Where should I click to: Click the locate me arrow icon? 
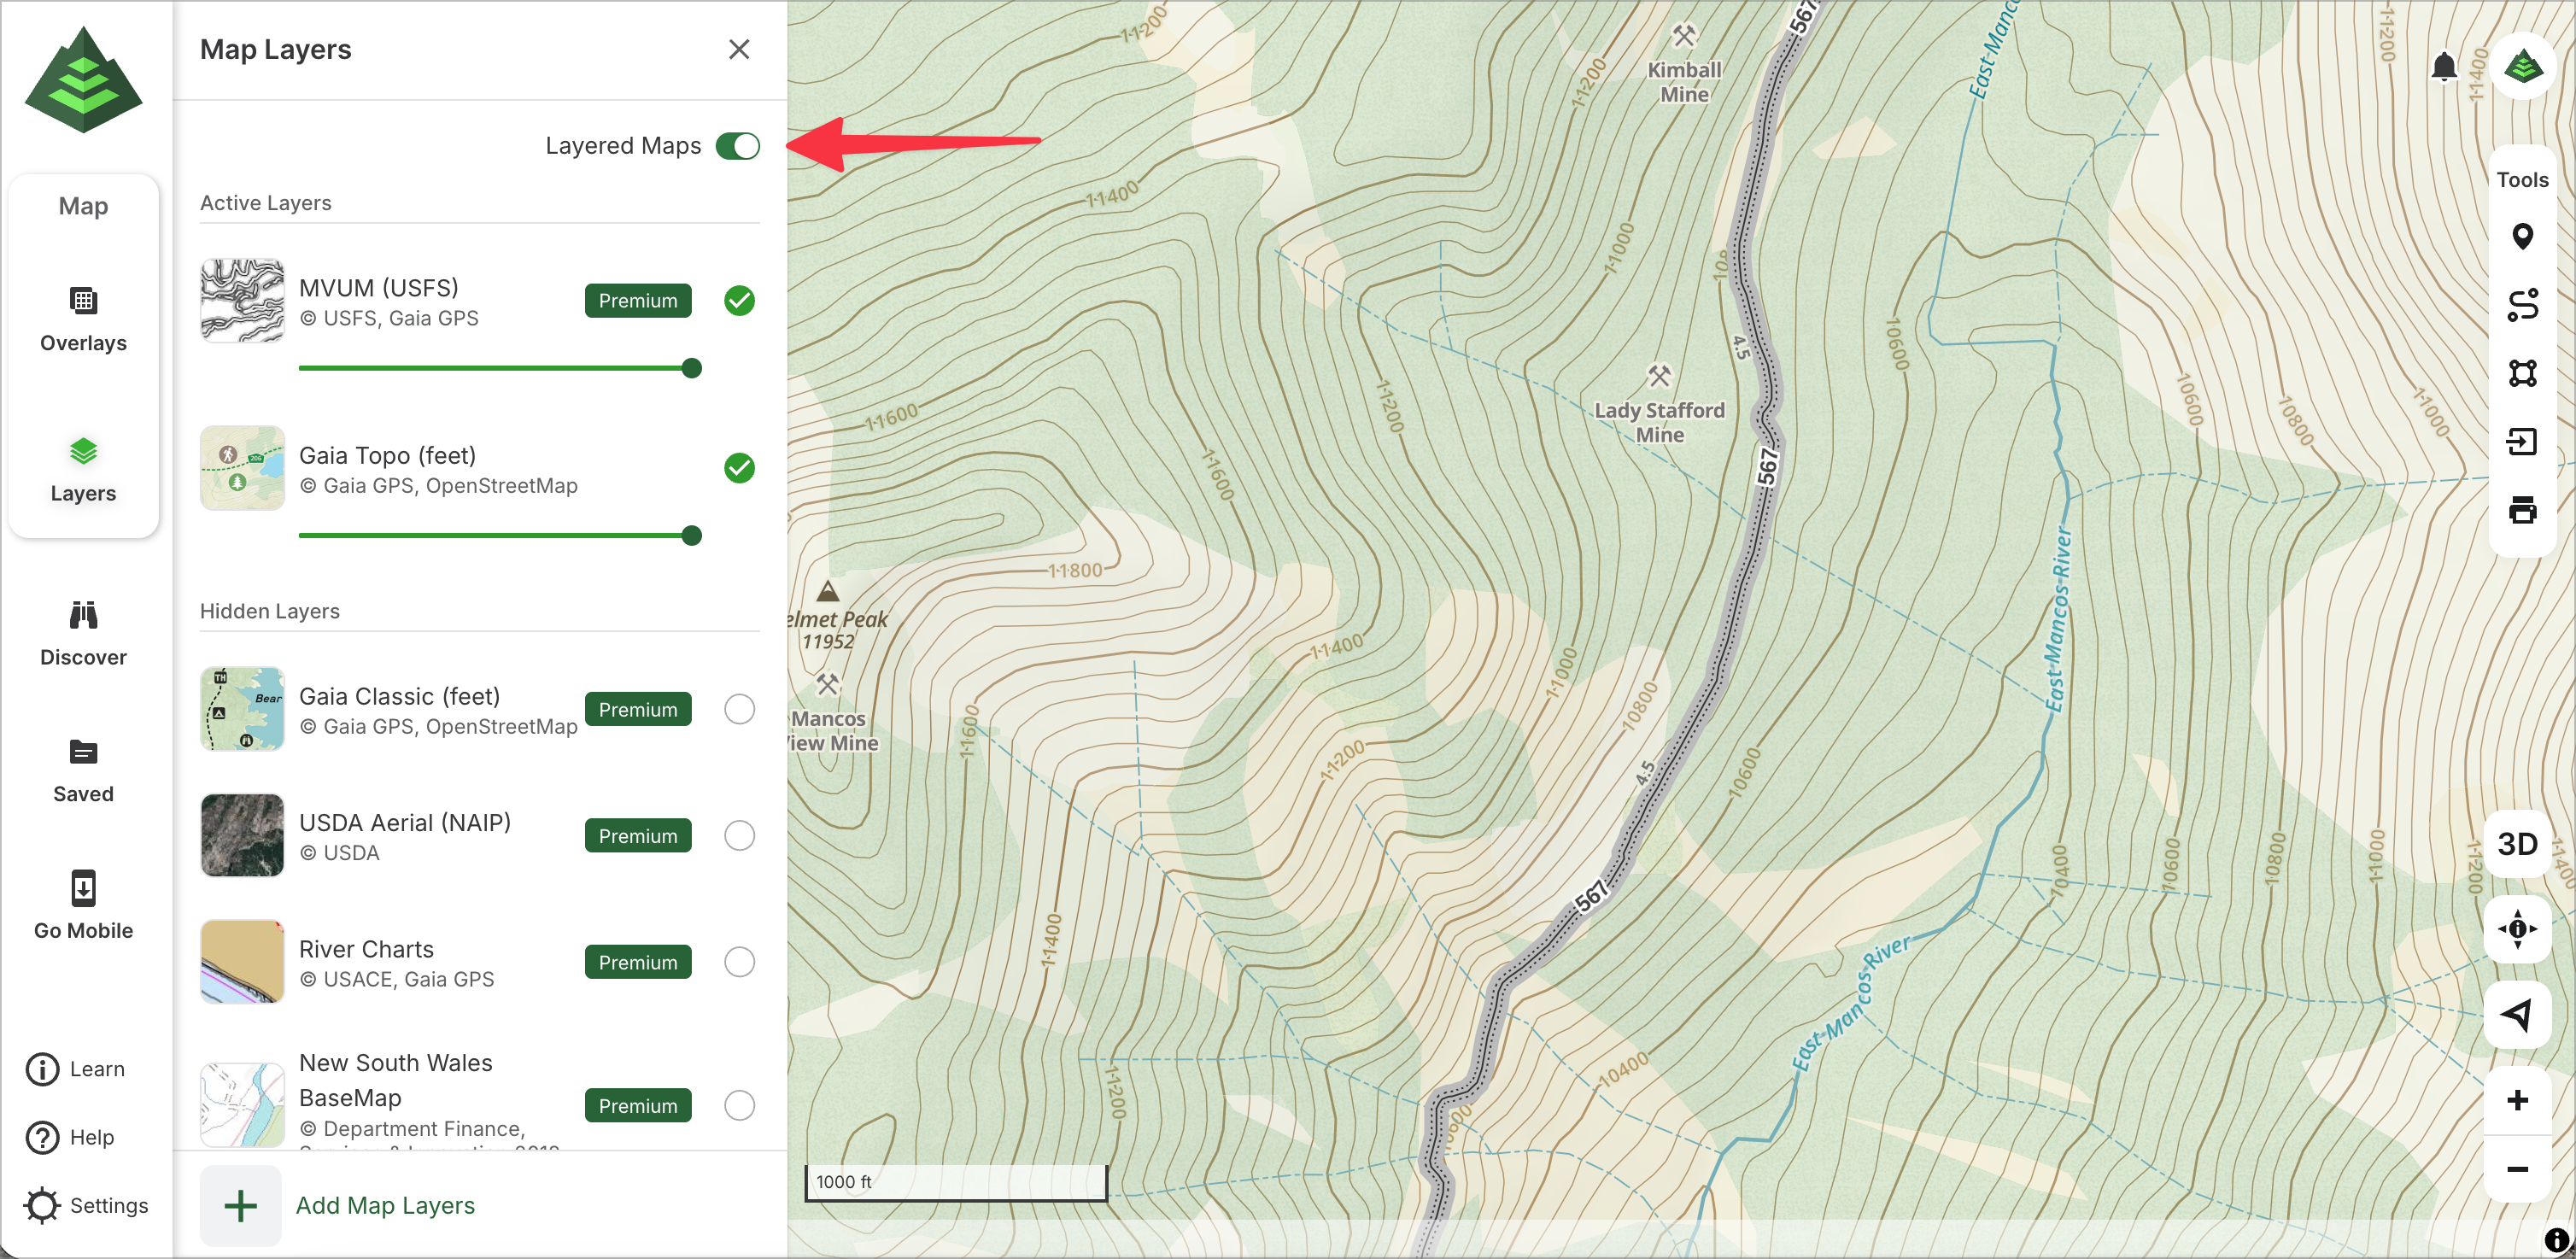(2517, 1015)
